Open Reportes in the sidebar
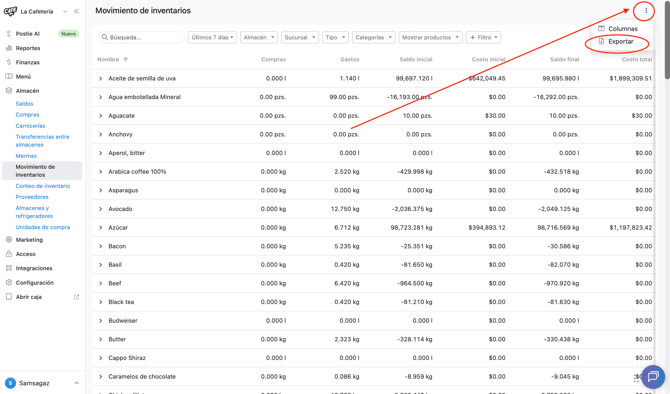670x394 pixels. click(28, 48)
